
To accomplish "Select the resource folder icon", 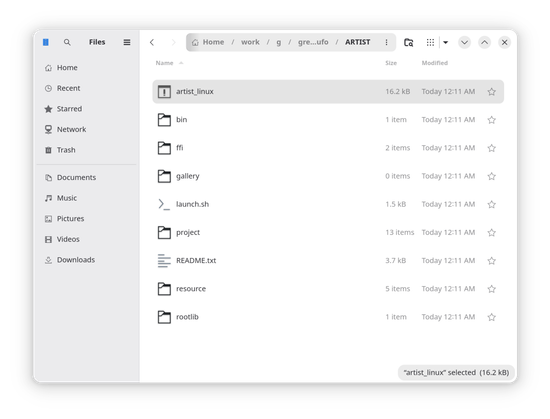I will coord(164,289).
